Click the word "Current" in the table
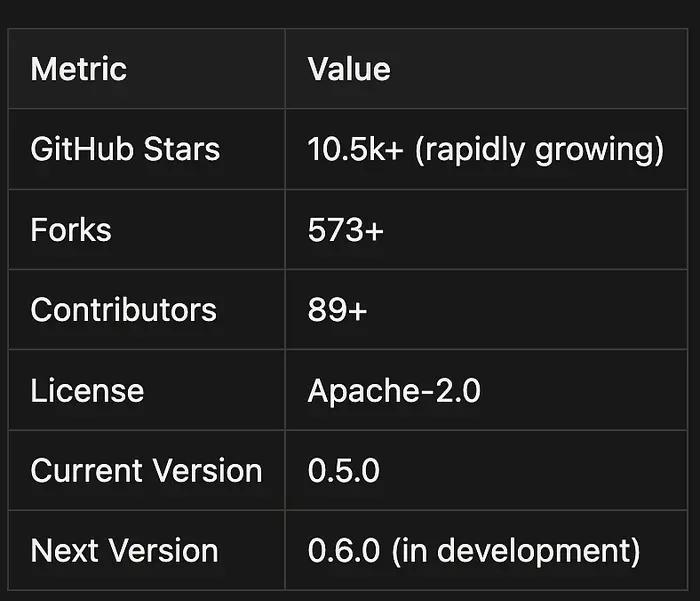 86,470
